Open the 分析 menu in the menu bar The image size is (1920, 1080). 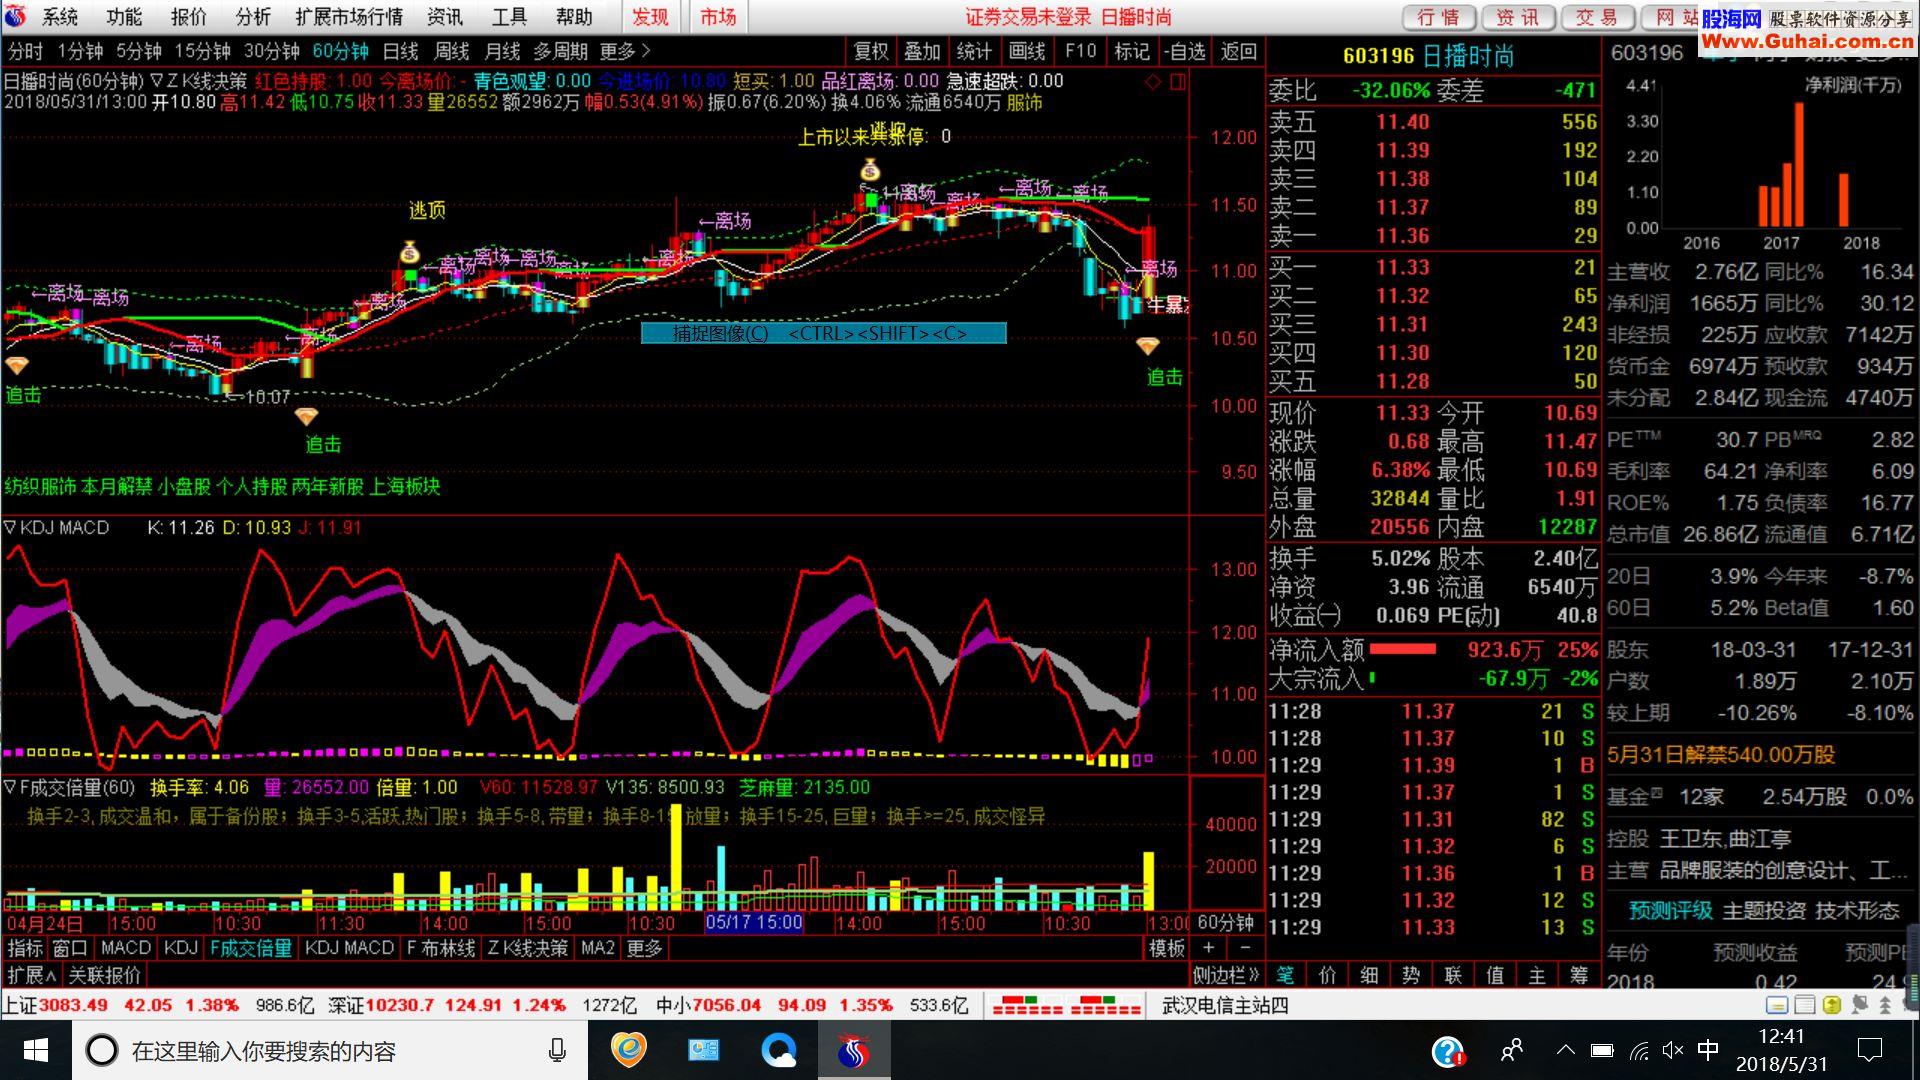[x=252, y=17]
